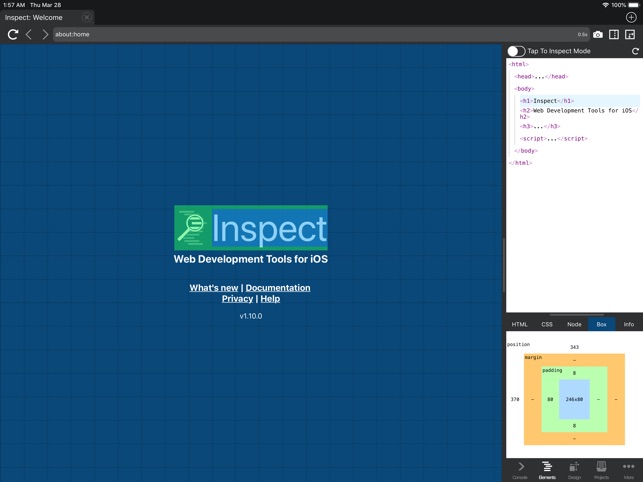Open the Console panel
Screen dimensions: 643x482
(520, 469)
